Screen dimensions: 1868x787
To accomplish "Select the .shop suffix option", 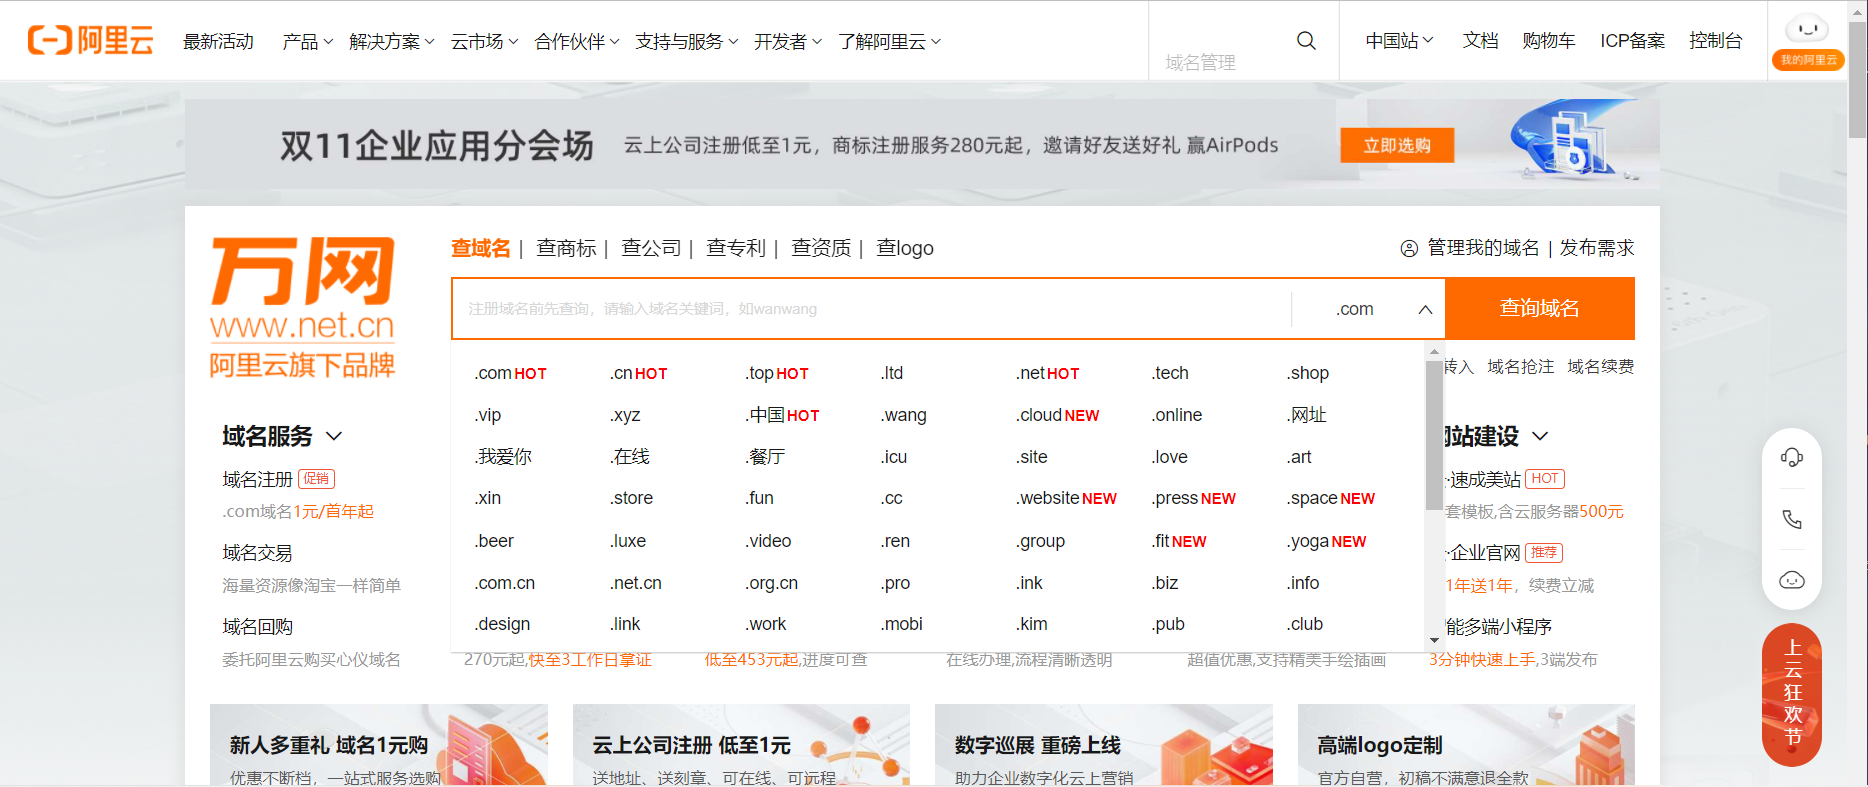I will [x=1307, y=373].
